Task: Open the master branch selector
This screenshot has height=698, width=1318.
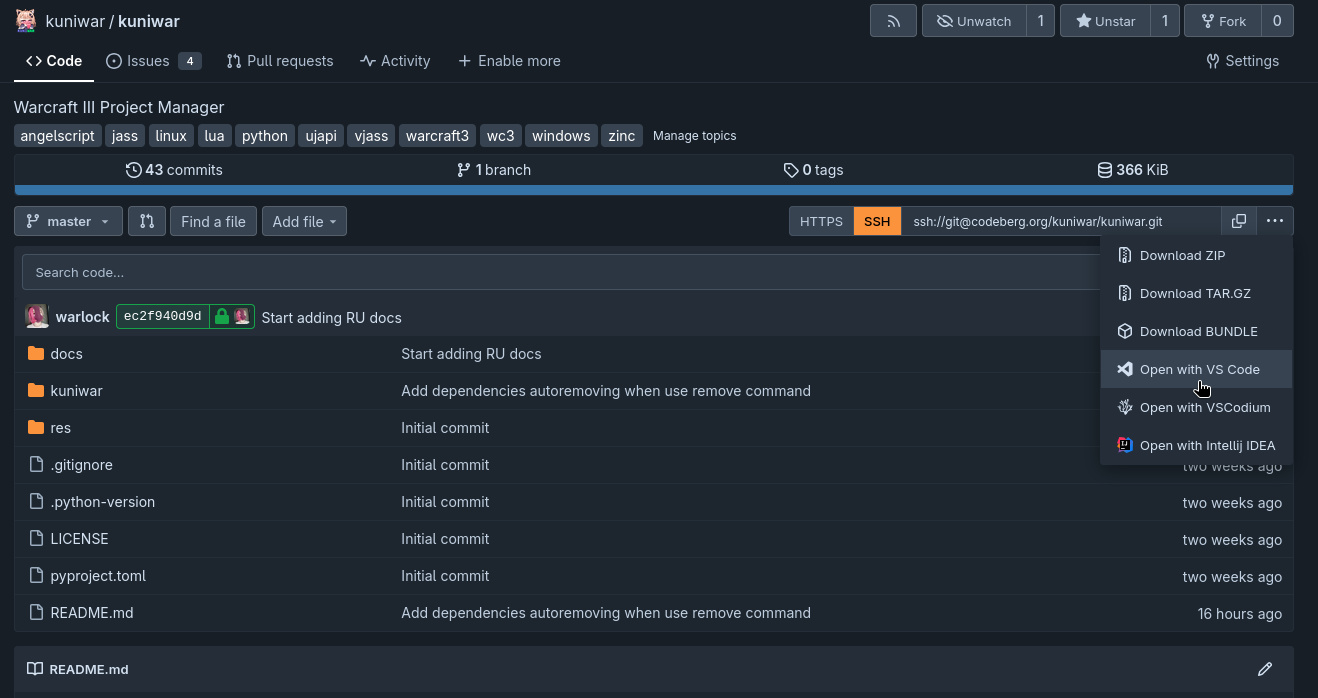Action: (67, 221)
